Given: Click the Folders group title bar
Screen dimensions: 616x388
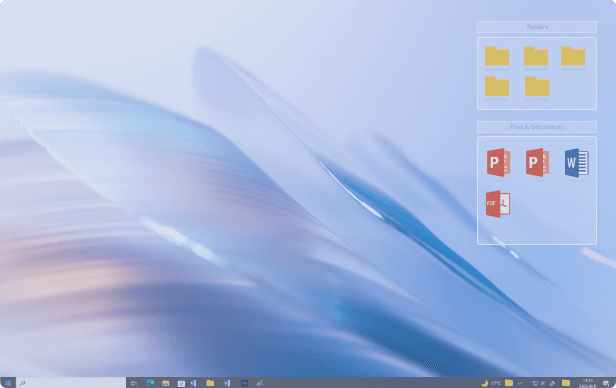Looking at the screenshot, I should point(537,27).
